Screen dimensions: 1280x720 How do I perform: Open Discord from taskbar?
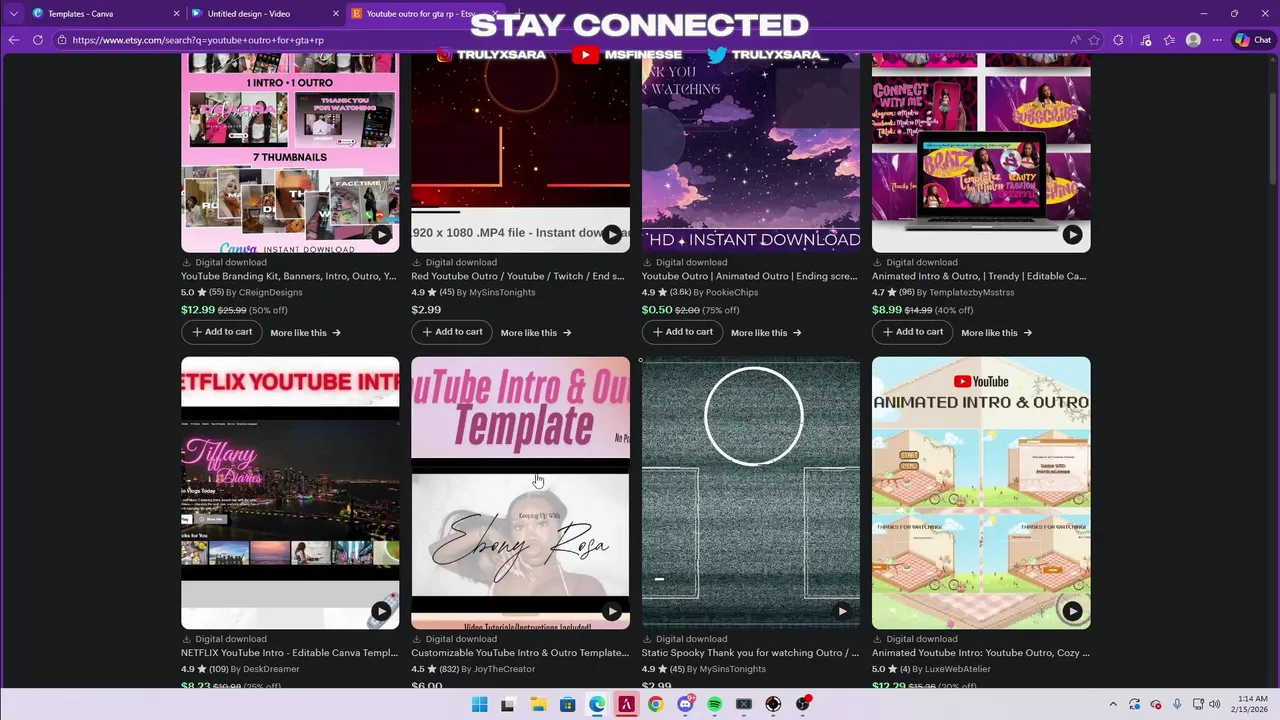[x=685, y=704]
